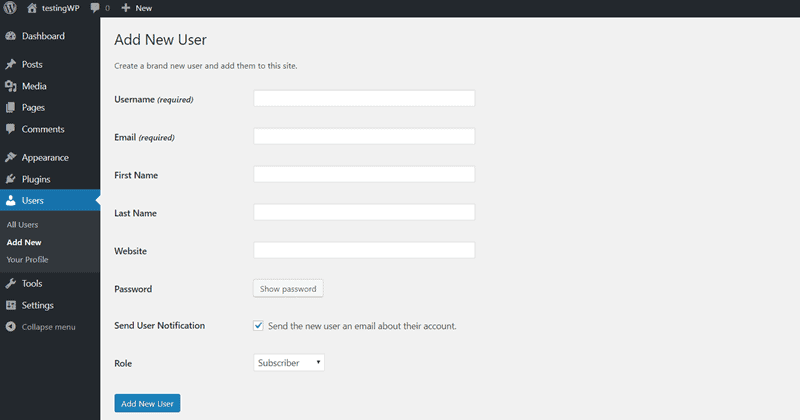Image resolution: width=800 pixels, height=420 pixels.
Task: Go to All Users submenu
Action: click(22, 225)
